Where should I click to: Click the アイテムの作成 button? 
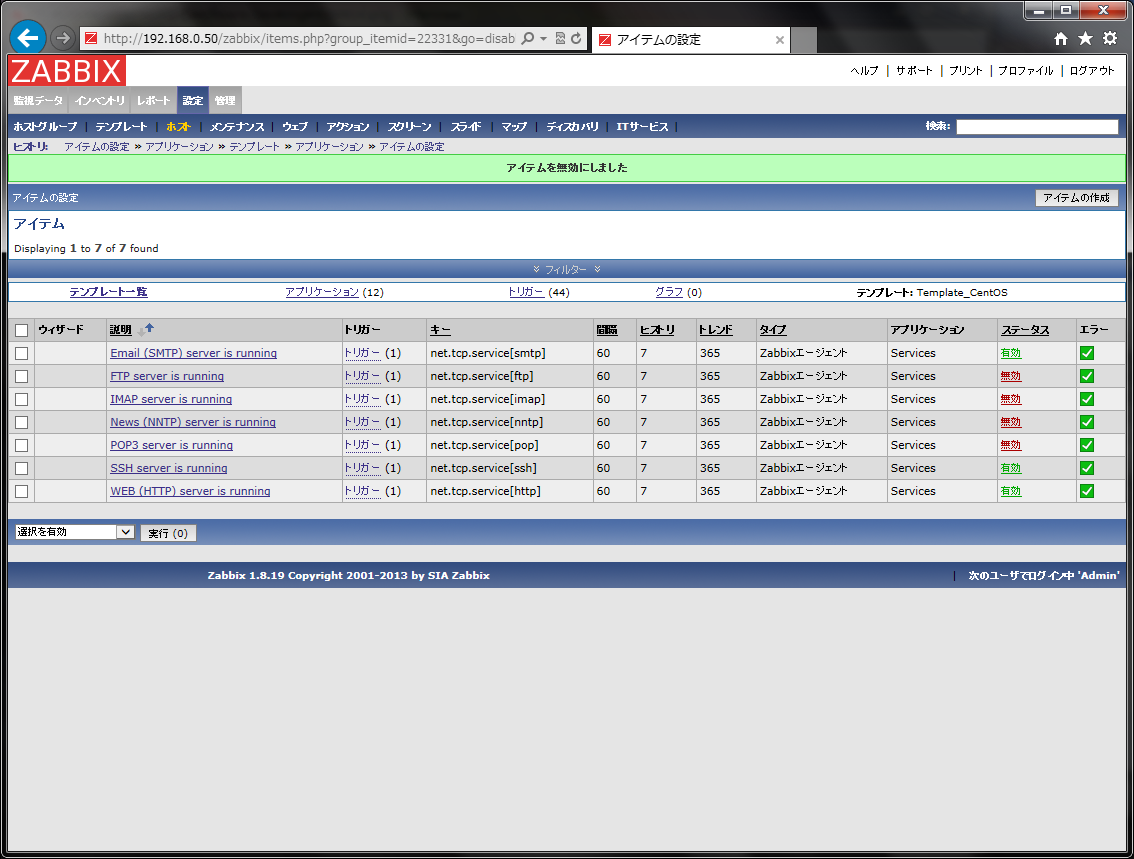pos(1076,197)
